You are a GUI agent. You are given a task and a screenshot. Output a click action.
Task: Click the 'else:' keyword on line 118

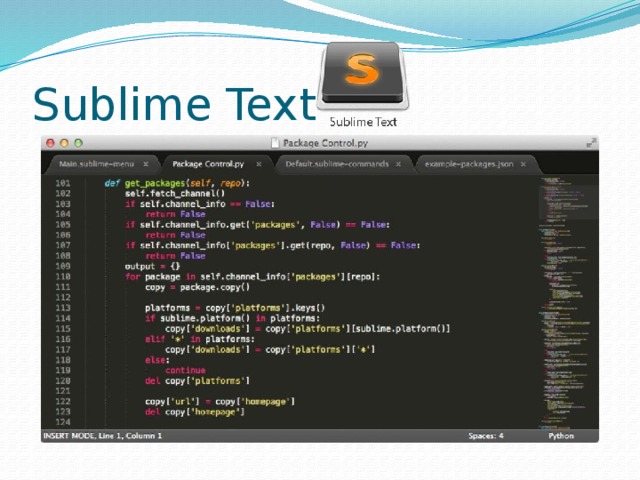157,360
